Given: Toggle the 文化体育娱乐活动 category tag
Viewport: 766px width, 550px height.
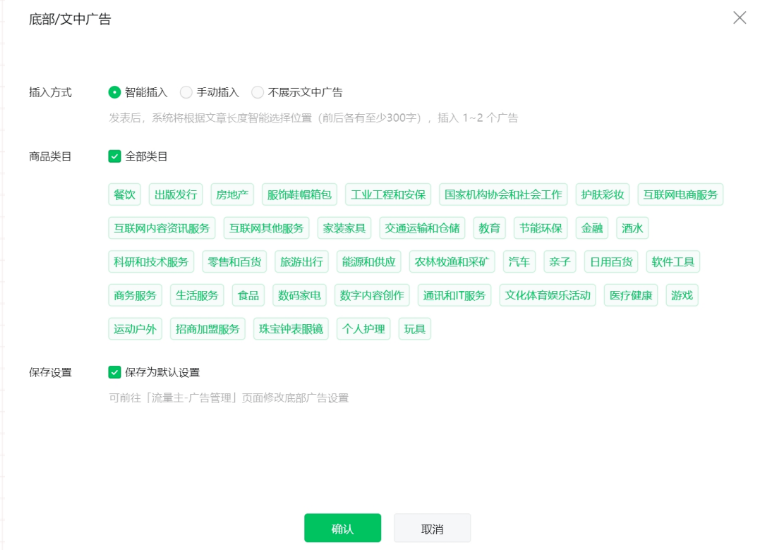Looking at the screenshot, I should click(548, 296).
